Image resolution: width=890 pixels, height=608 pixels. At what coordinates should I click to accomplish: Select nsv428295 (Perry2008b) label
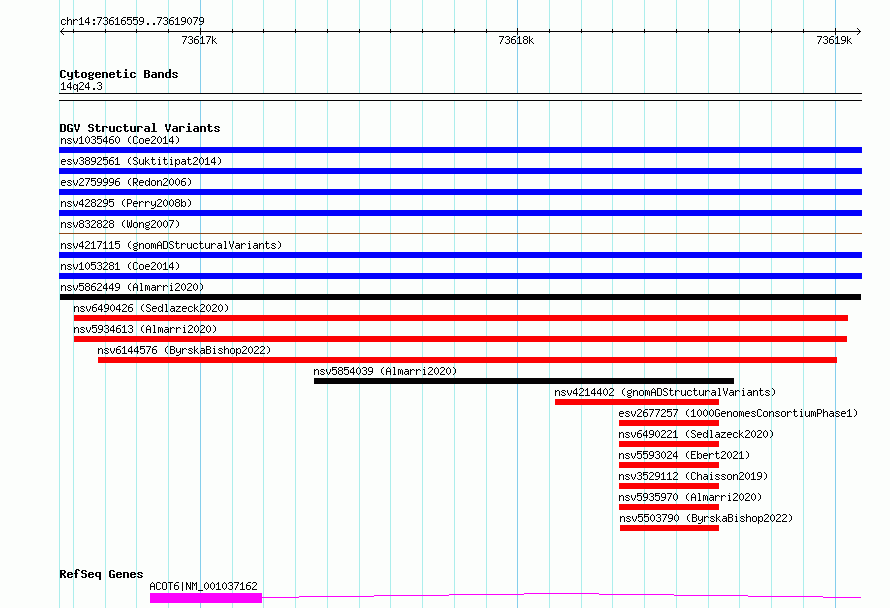[x=126, y=203]
